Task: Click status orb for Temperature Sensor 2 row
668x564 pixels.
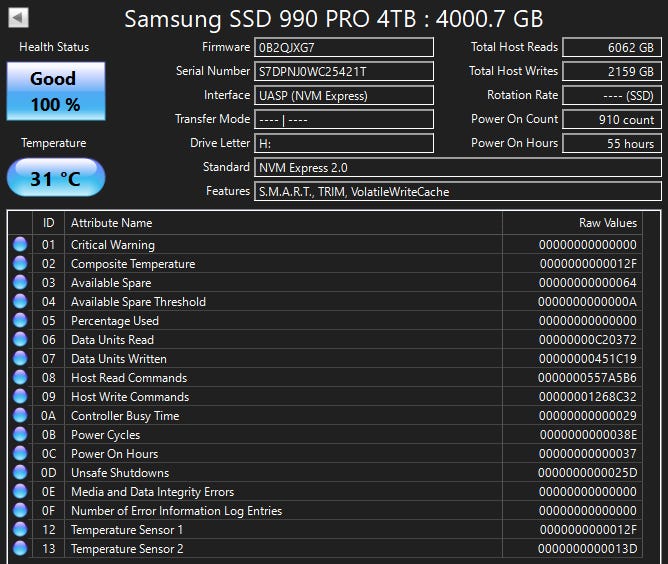Action: tap(20, 548)
